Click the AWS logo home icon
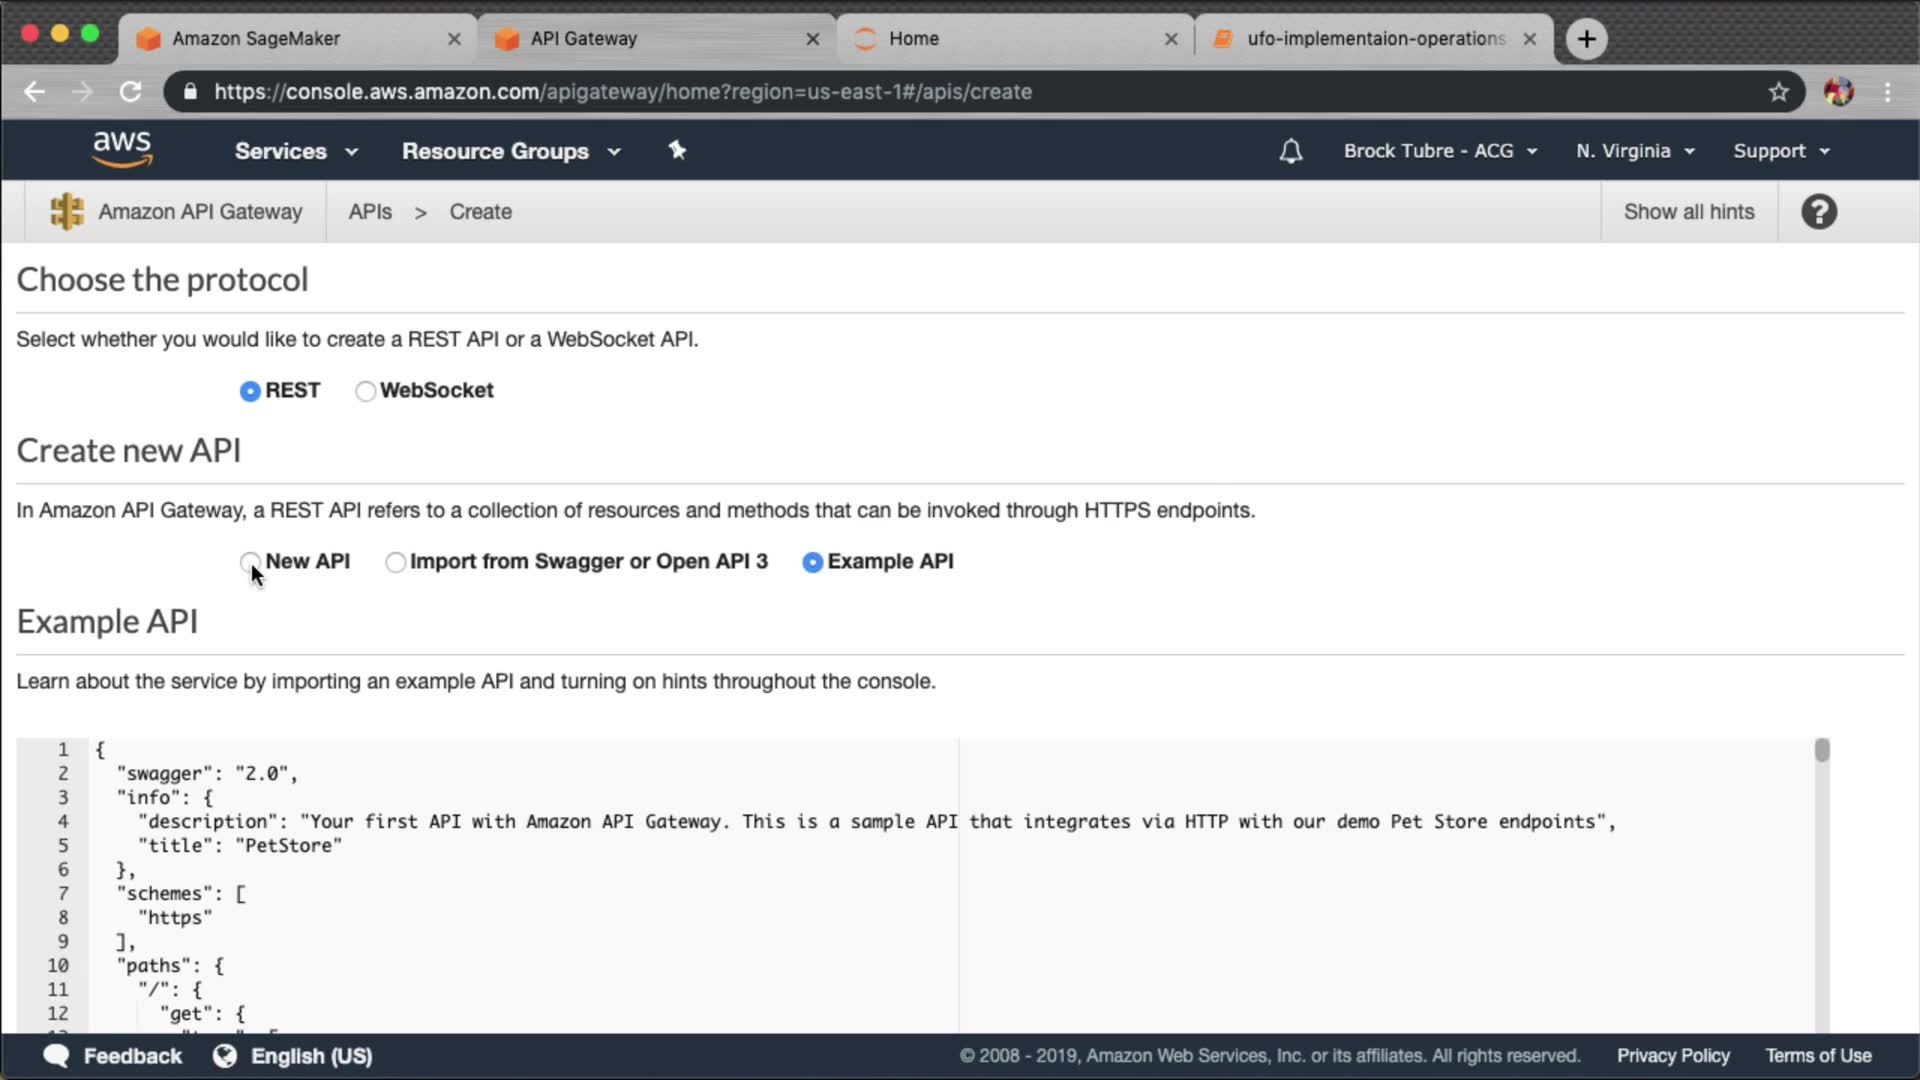 tap(122, 149)
